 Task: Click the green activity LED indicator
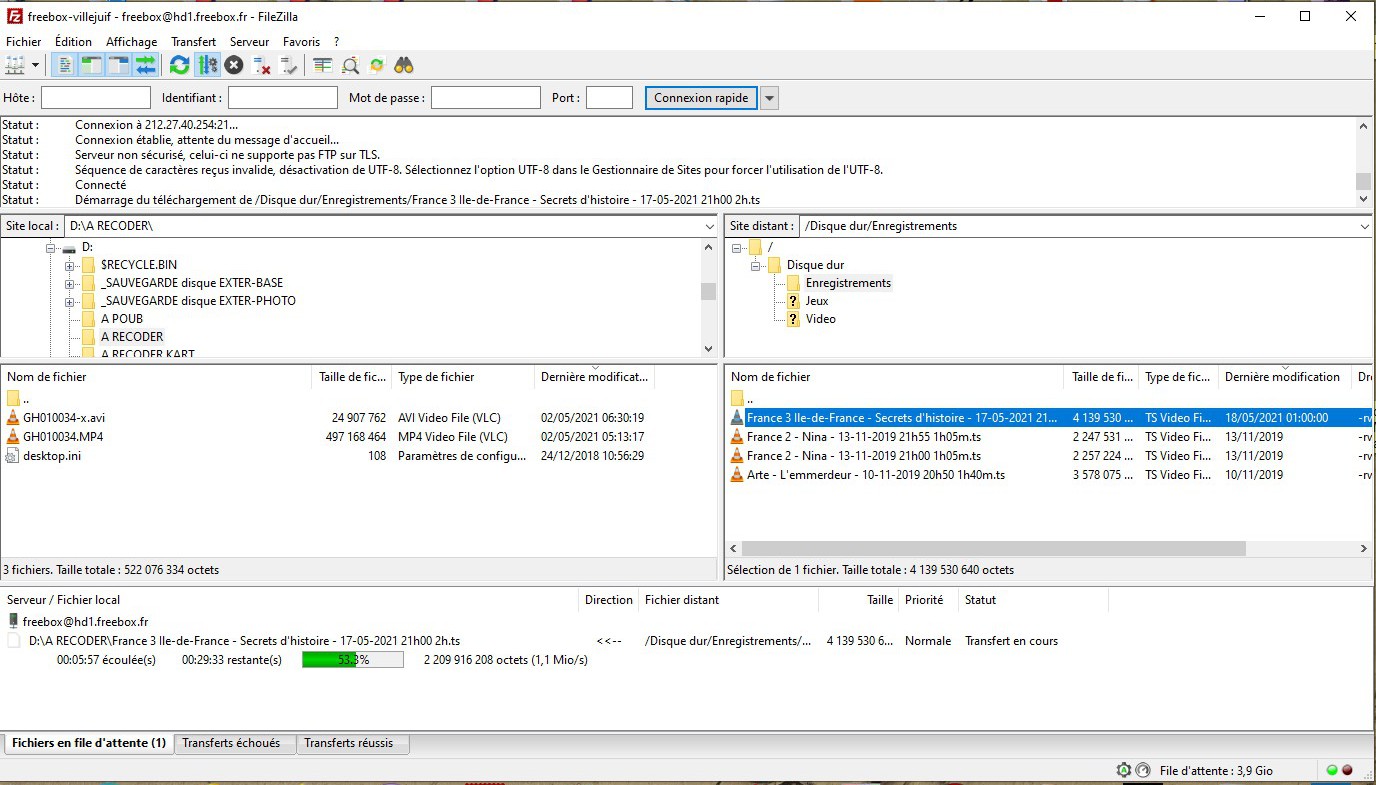point(1332,770)
